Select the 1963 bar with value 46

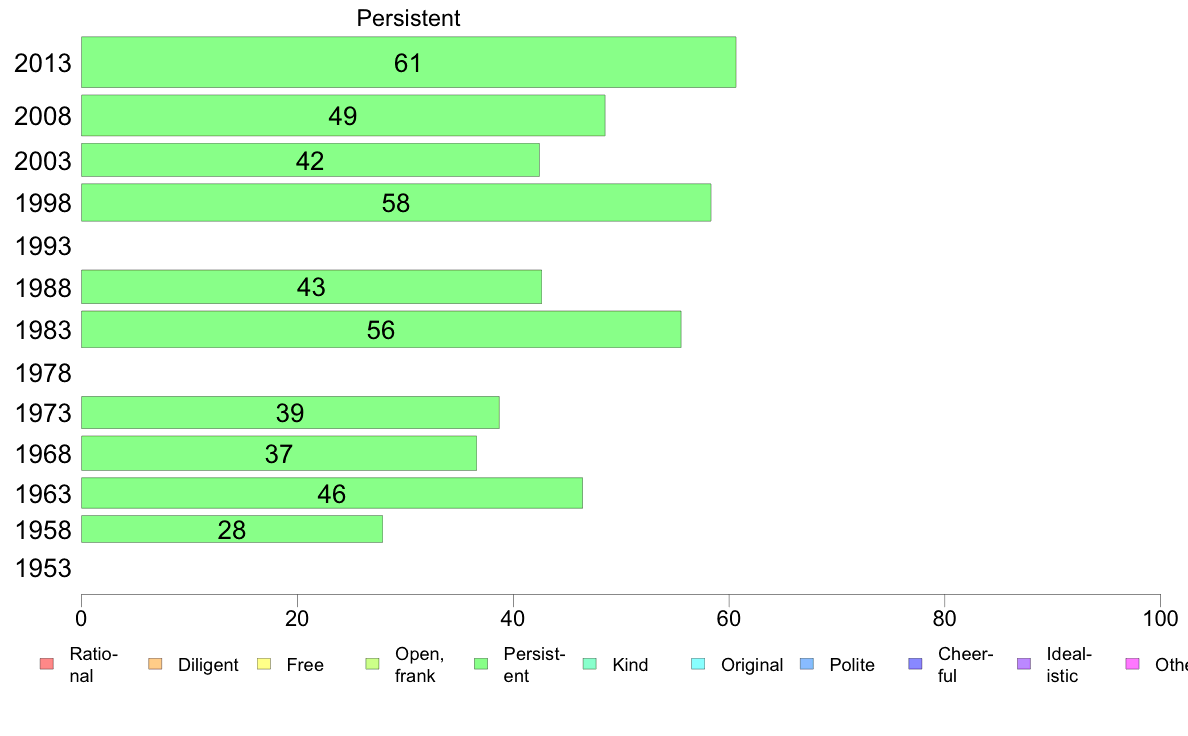pos(332,493)
